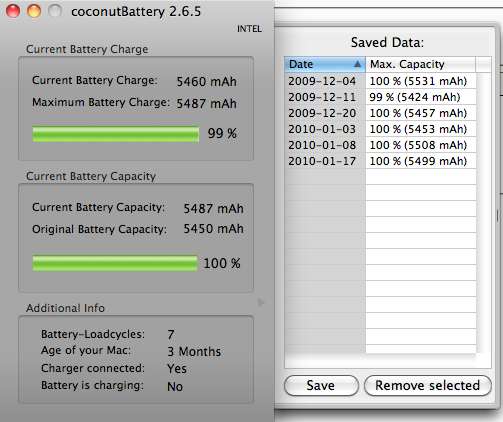Click the INTEL label

249,29
